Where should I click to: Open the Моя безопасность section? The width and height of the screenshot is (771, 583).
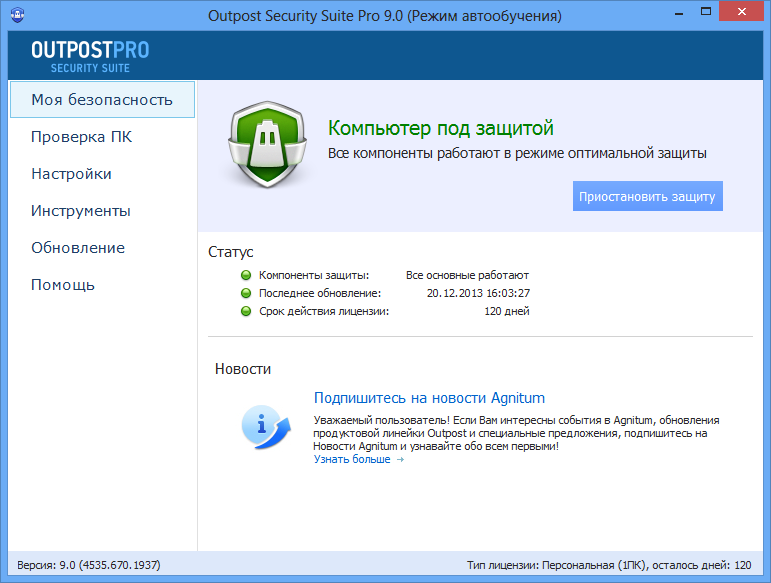tap(102, 100)
